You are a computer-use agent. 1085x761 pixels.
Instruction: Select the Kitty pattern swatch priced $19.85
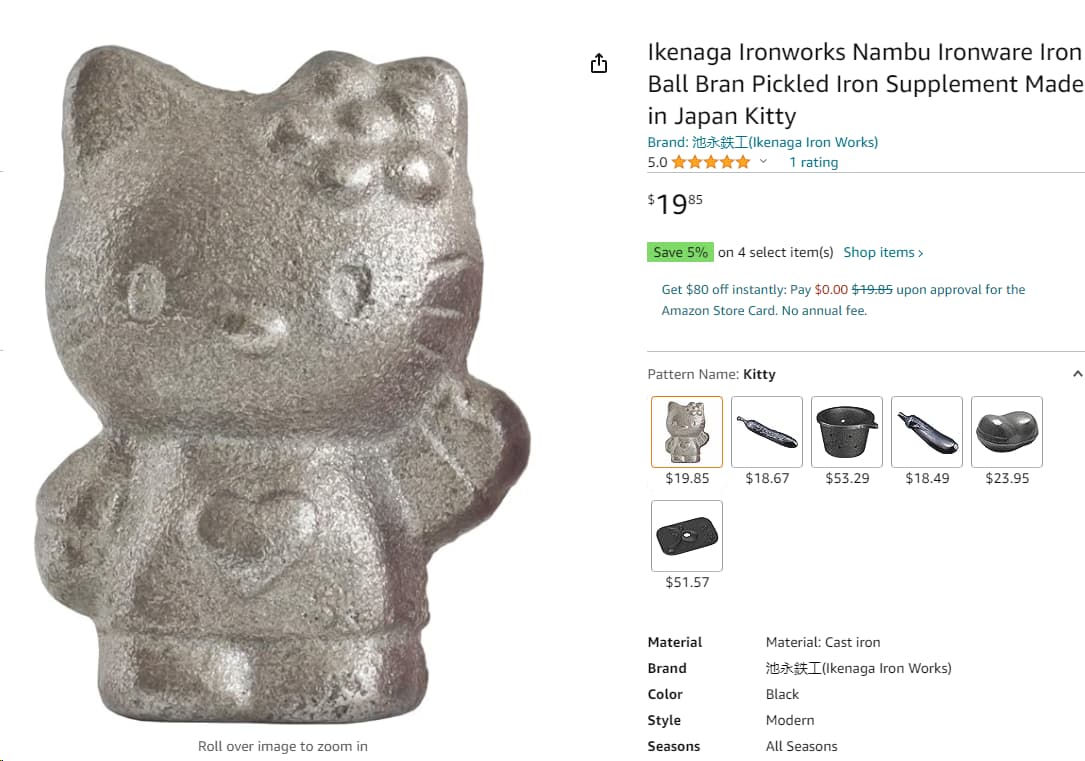687,432
